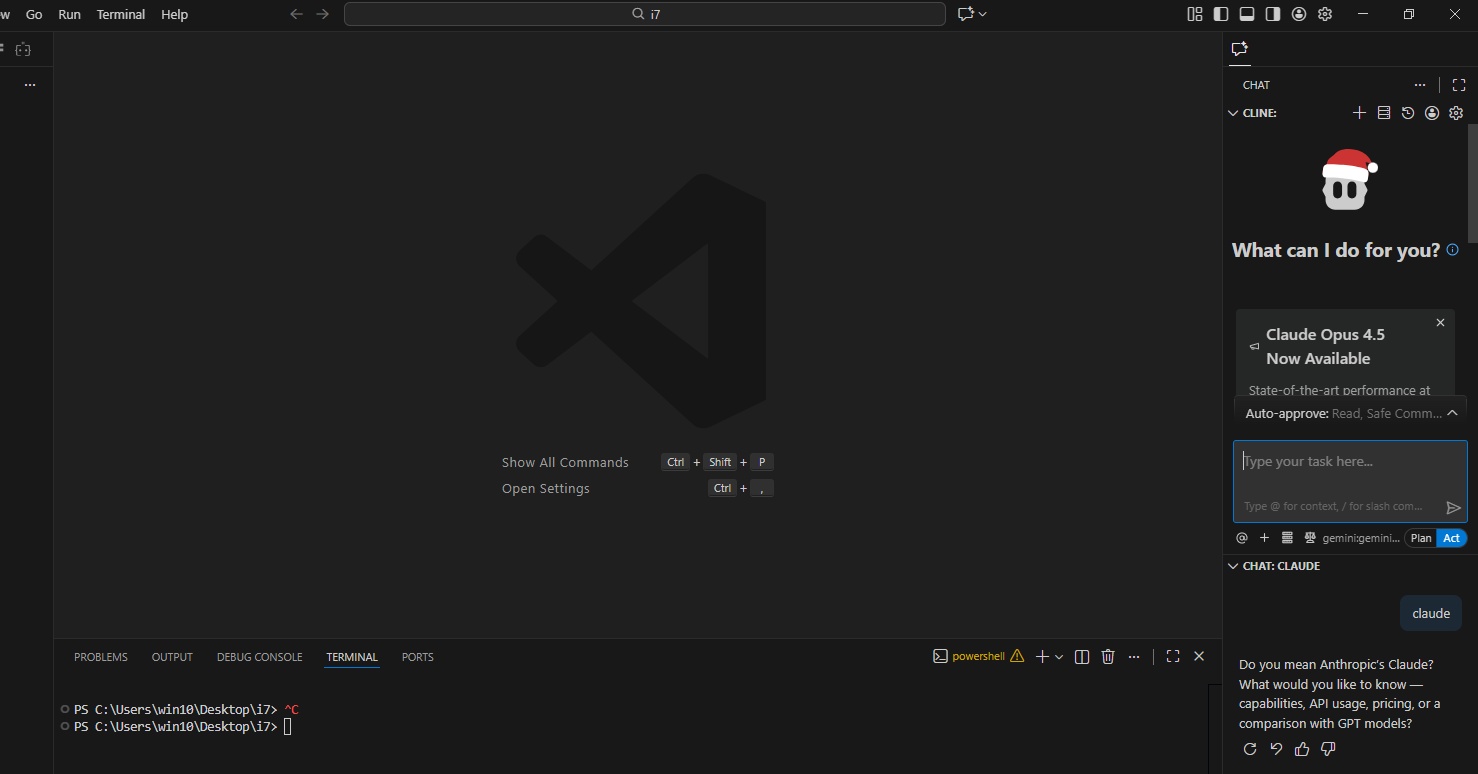The width and height of the screenshot is (1478, 774).
Task: Open the Go menu
Action: coord(34,14)
